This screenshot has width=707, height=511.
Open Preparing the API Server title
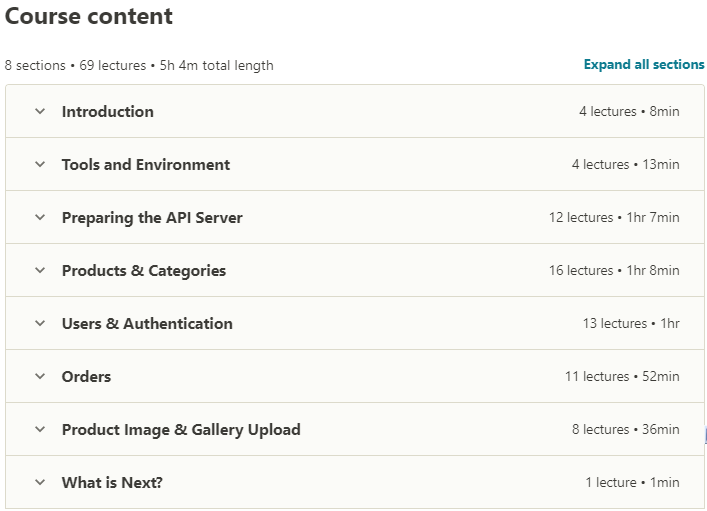coord(152,218)
